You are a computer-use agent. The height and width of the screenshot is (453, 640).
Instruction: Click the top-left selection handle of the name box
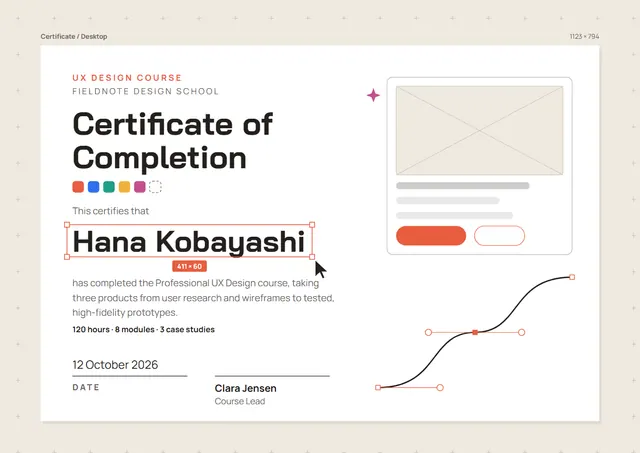[67, 224]
